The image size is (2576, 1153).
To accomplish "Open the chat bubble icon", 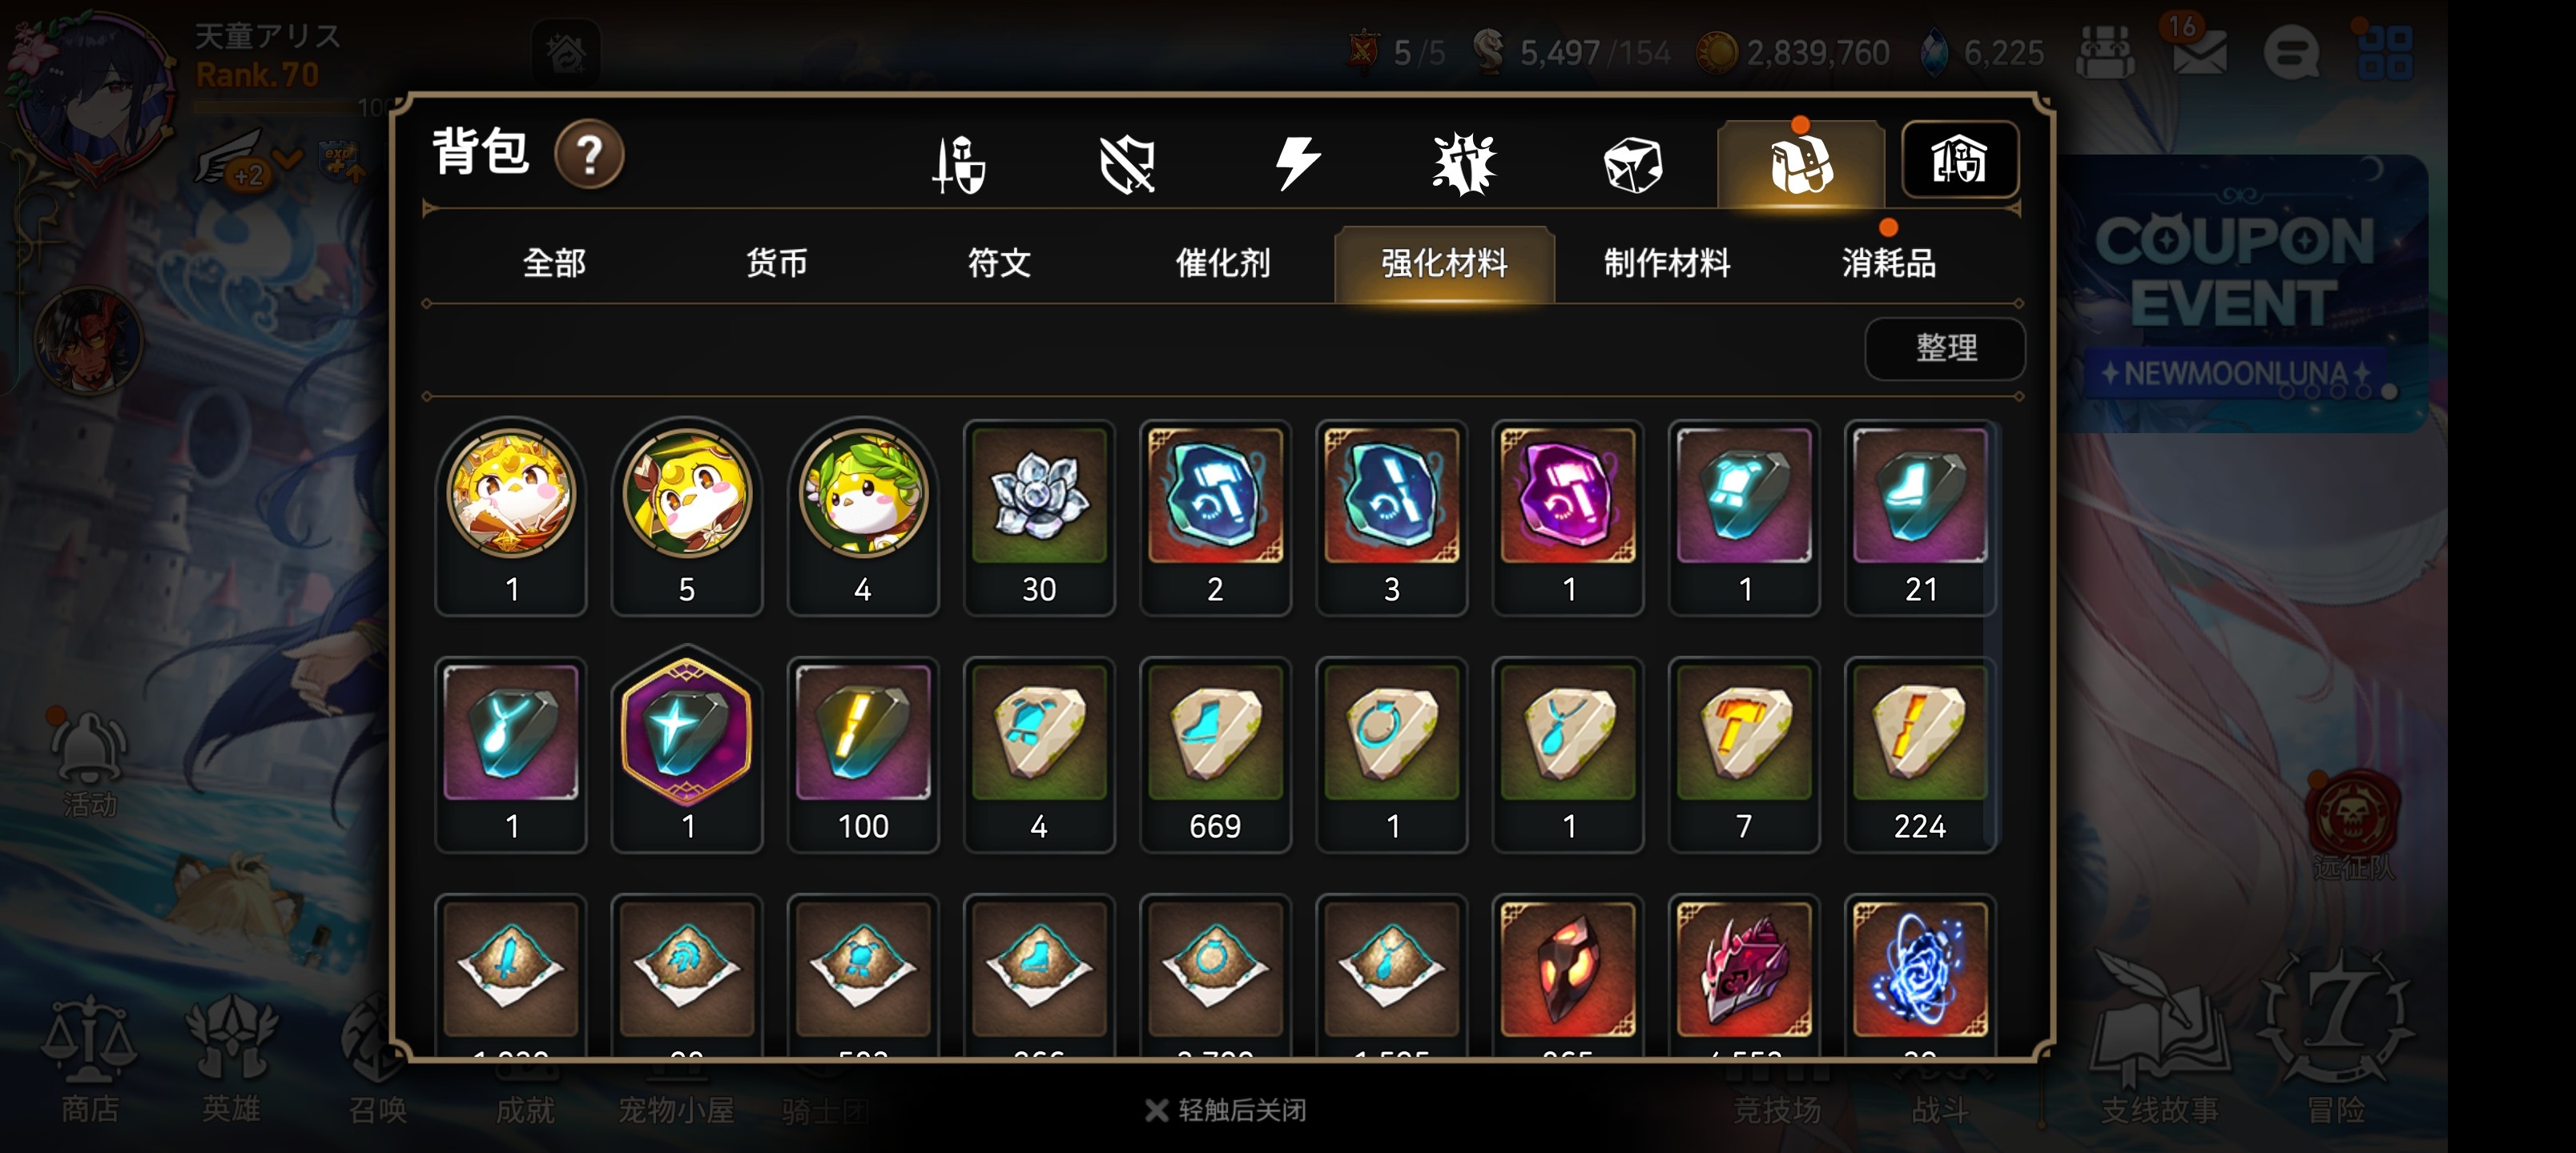I will (x=2291, y=52).
